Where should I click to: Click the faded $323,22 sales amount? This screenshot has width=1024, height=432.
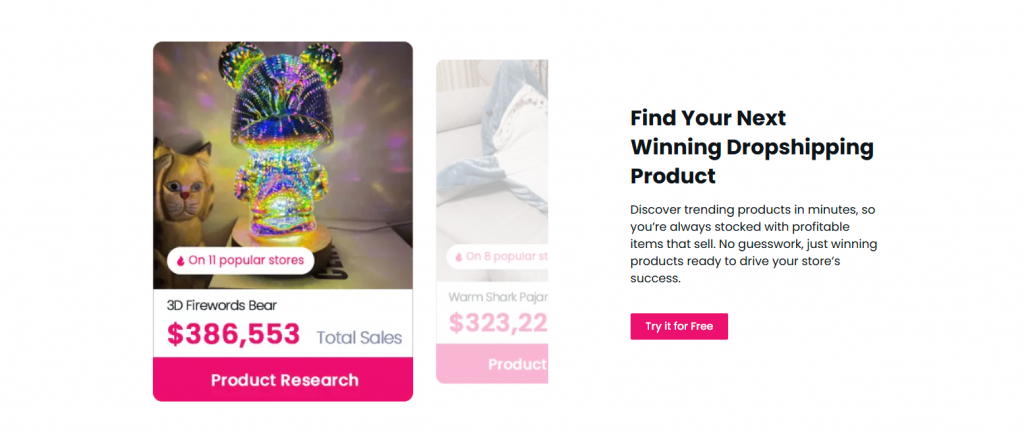498,323
